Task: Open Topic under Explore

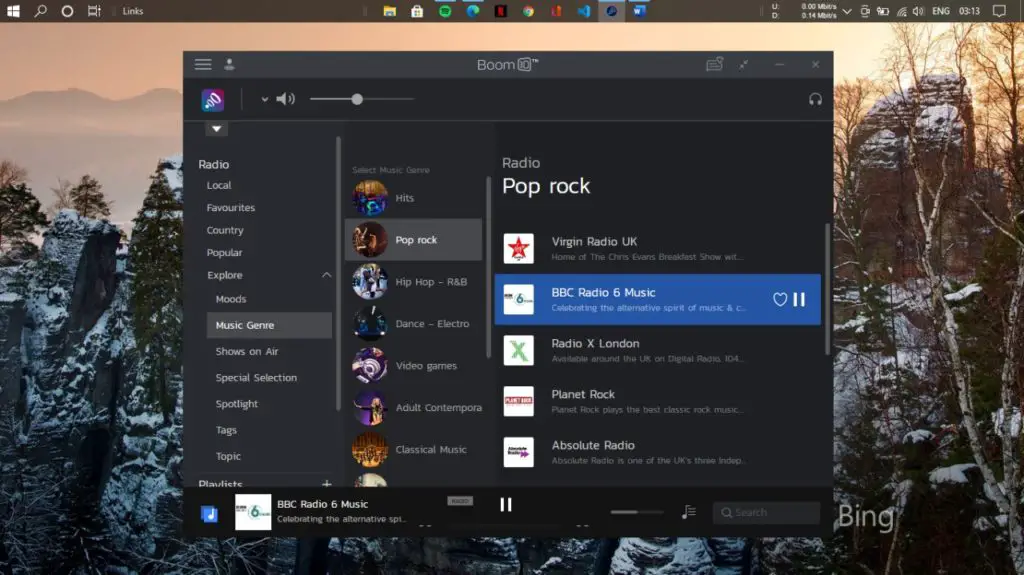Action: tap(228, 456)
